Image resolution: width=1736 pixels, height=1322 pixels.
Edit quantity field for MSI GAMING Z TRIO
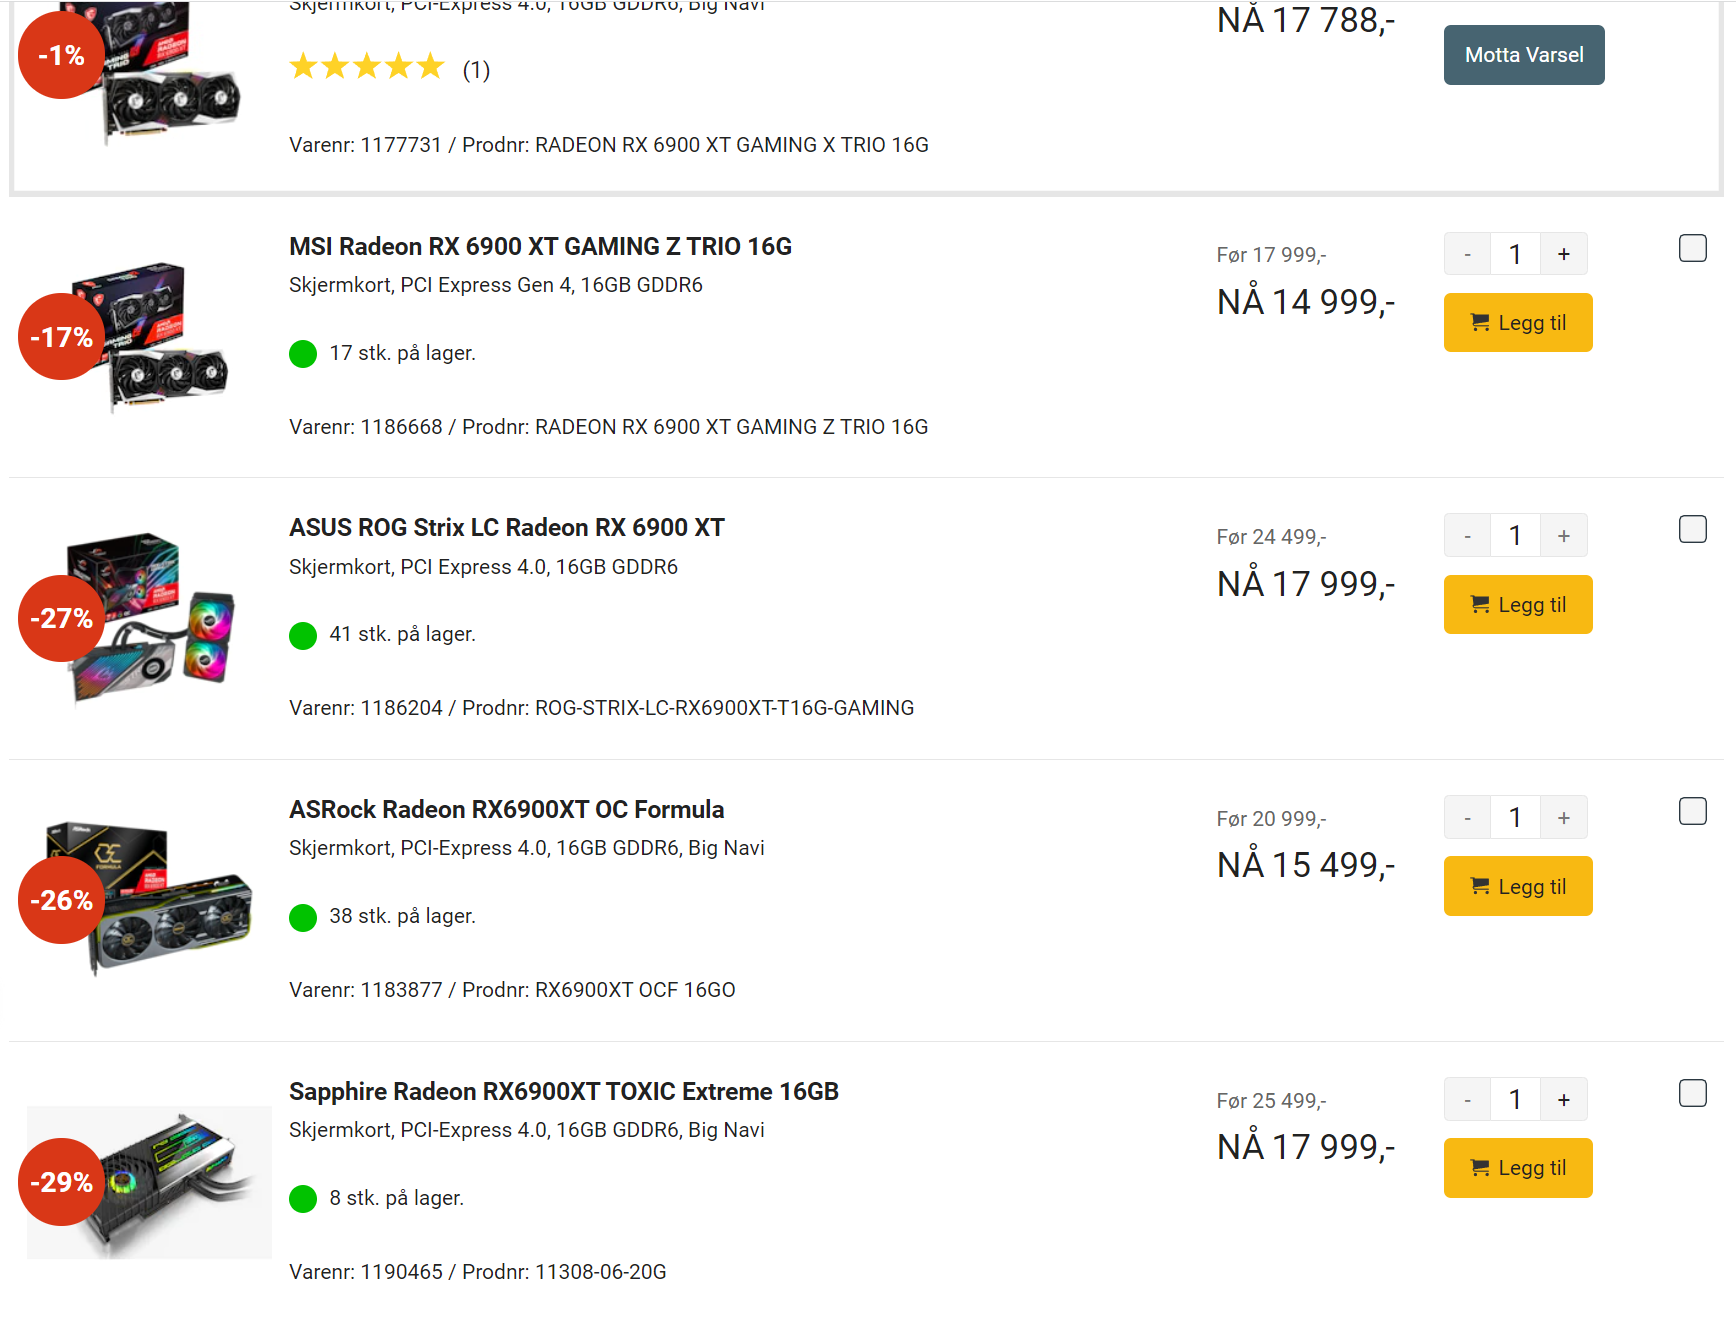pyautogui.click(x=1515, y=254)
